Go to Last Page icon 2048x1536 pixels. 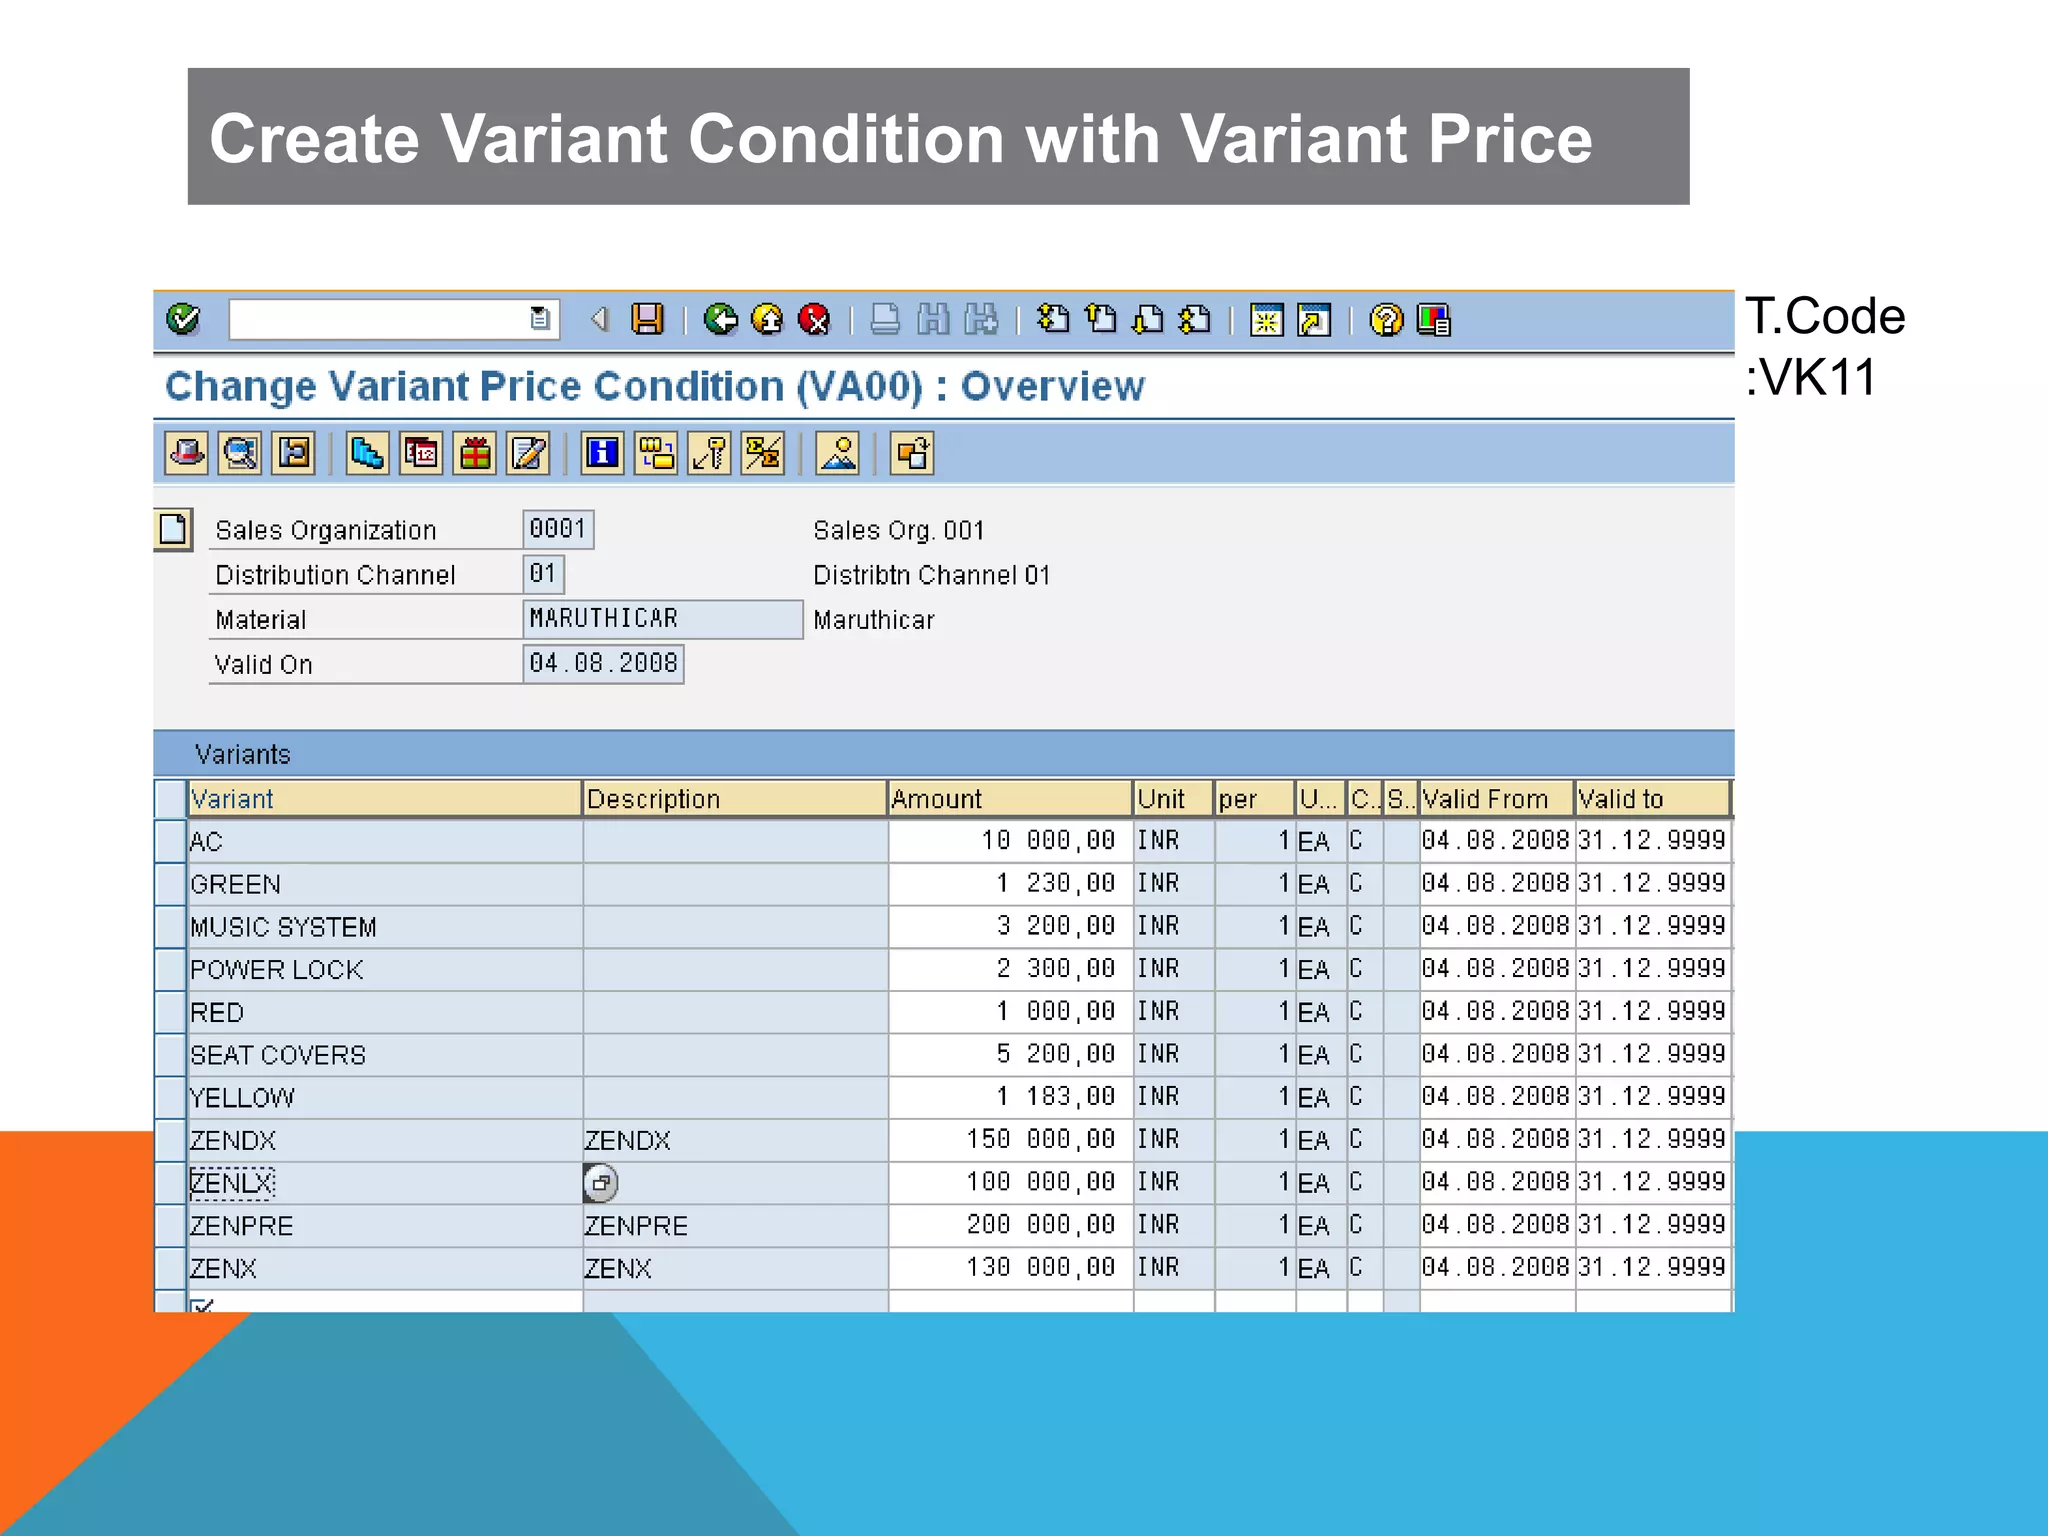(x=1196, y=320)
